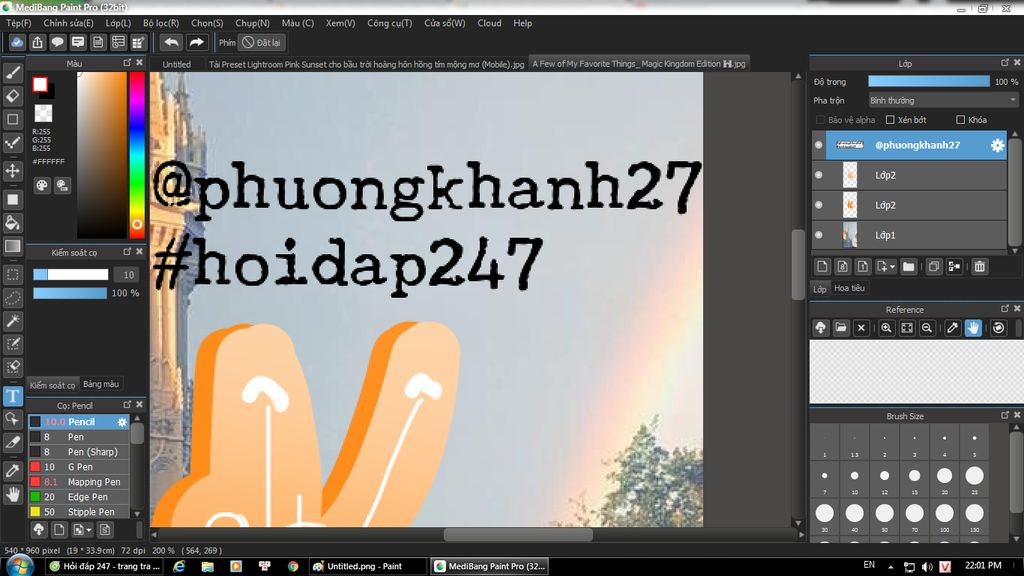Select the Edge Pen brush
1024x576 pixels.
pyautogui.click(x=78, y=497)
